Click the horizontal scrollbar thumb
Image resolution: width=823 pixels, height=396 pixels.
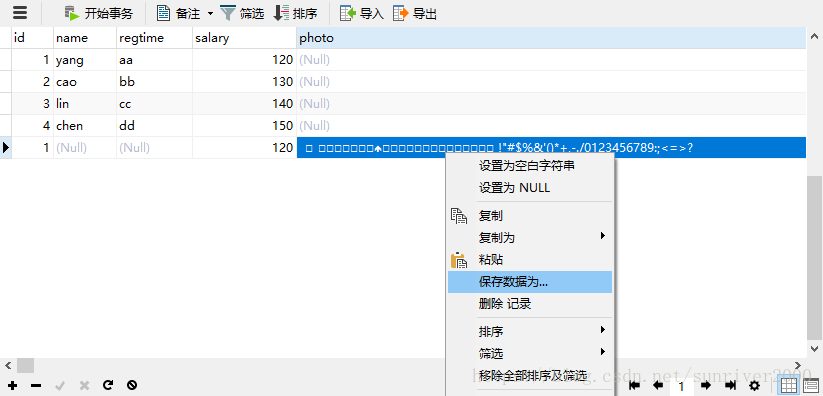pos(25,365)
